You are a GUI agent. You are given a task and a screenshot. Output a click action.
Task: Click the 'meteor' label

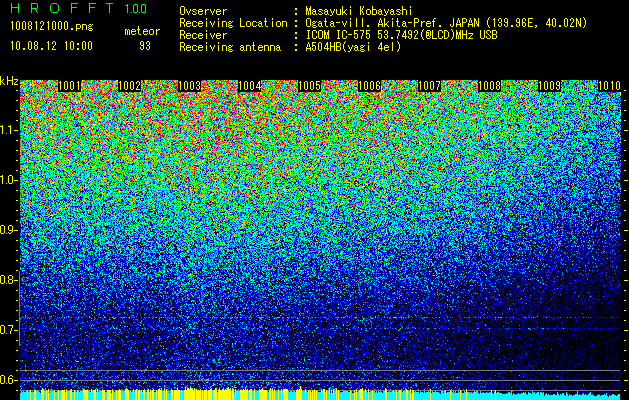142,31
